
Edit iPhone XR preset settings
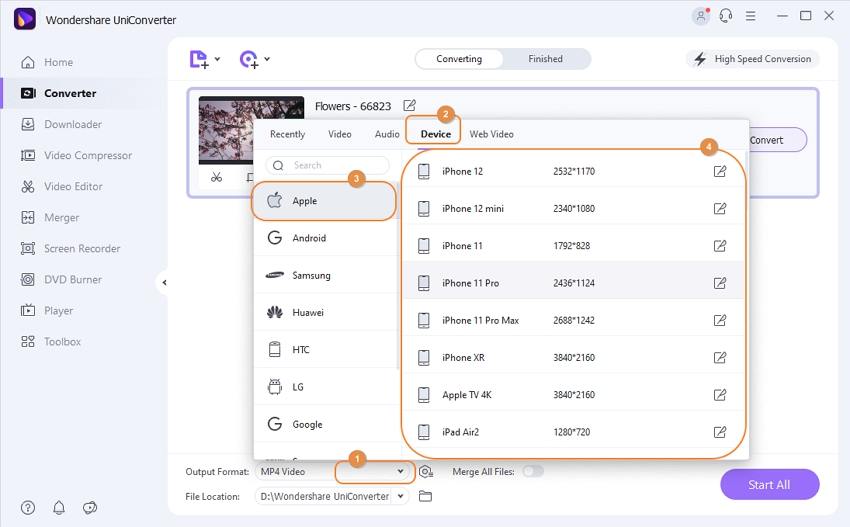click(x=719, y=357)
